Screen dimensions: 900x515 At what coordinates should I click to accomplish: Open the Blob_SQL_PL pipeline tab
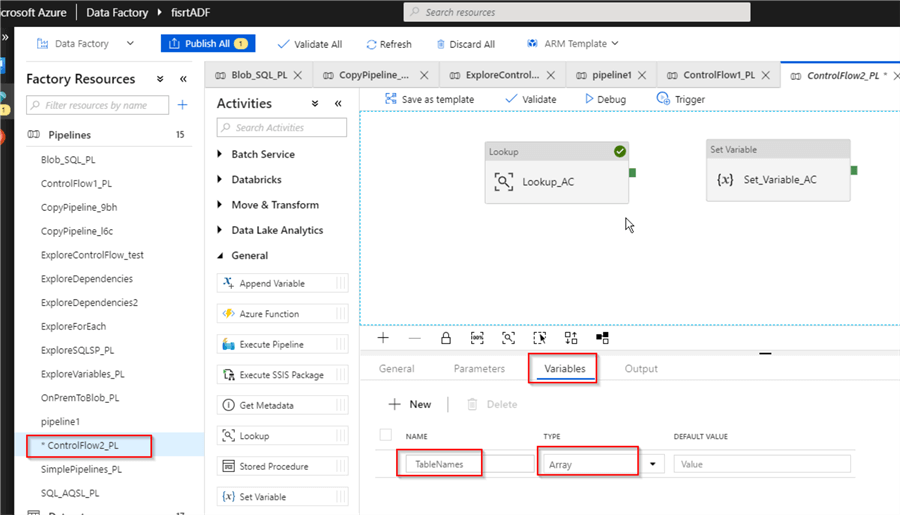pyautogui.click(x=259, y=75)
